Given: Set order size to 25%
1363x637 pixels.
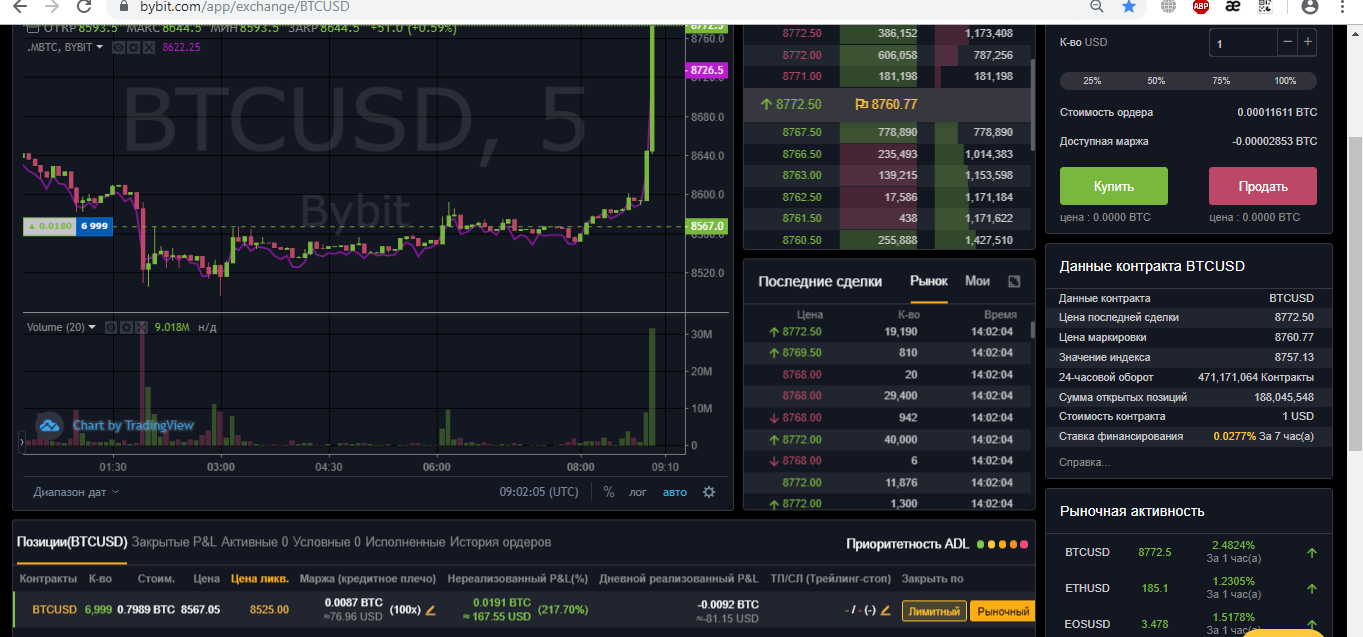Looking at the screenshot, I should coord(1092,81).
